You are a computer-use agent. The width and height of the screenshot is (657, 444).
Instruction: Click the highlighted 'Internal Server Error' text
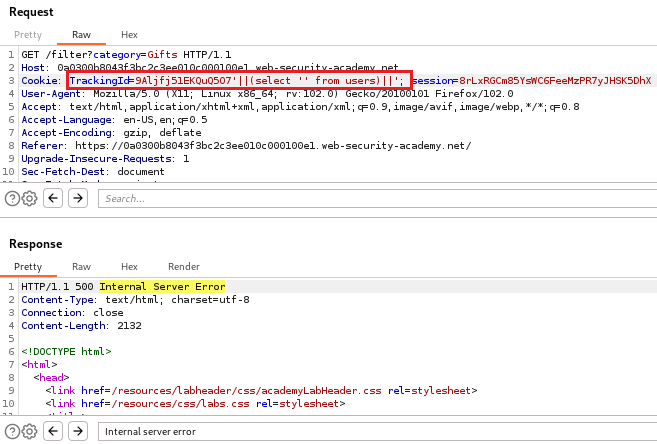[x=162, y=287]
